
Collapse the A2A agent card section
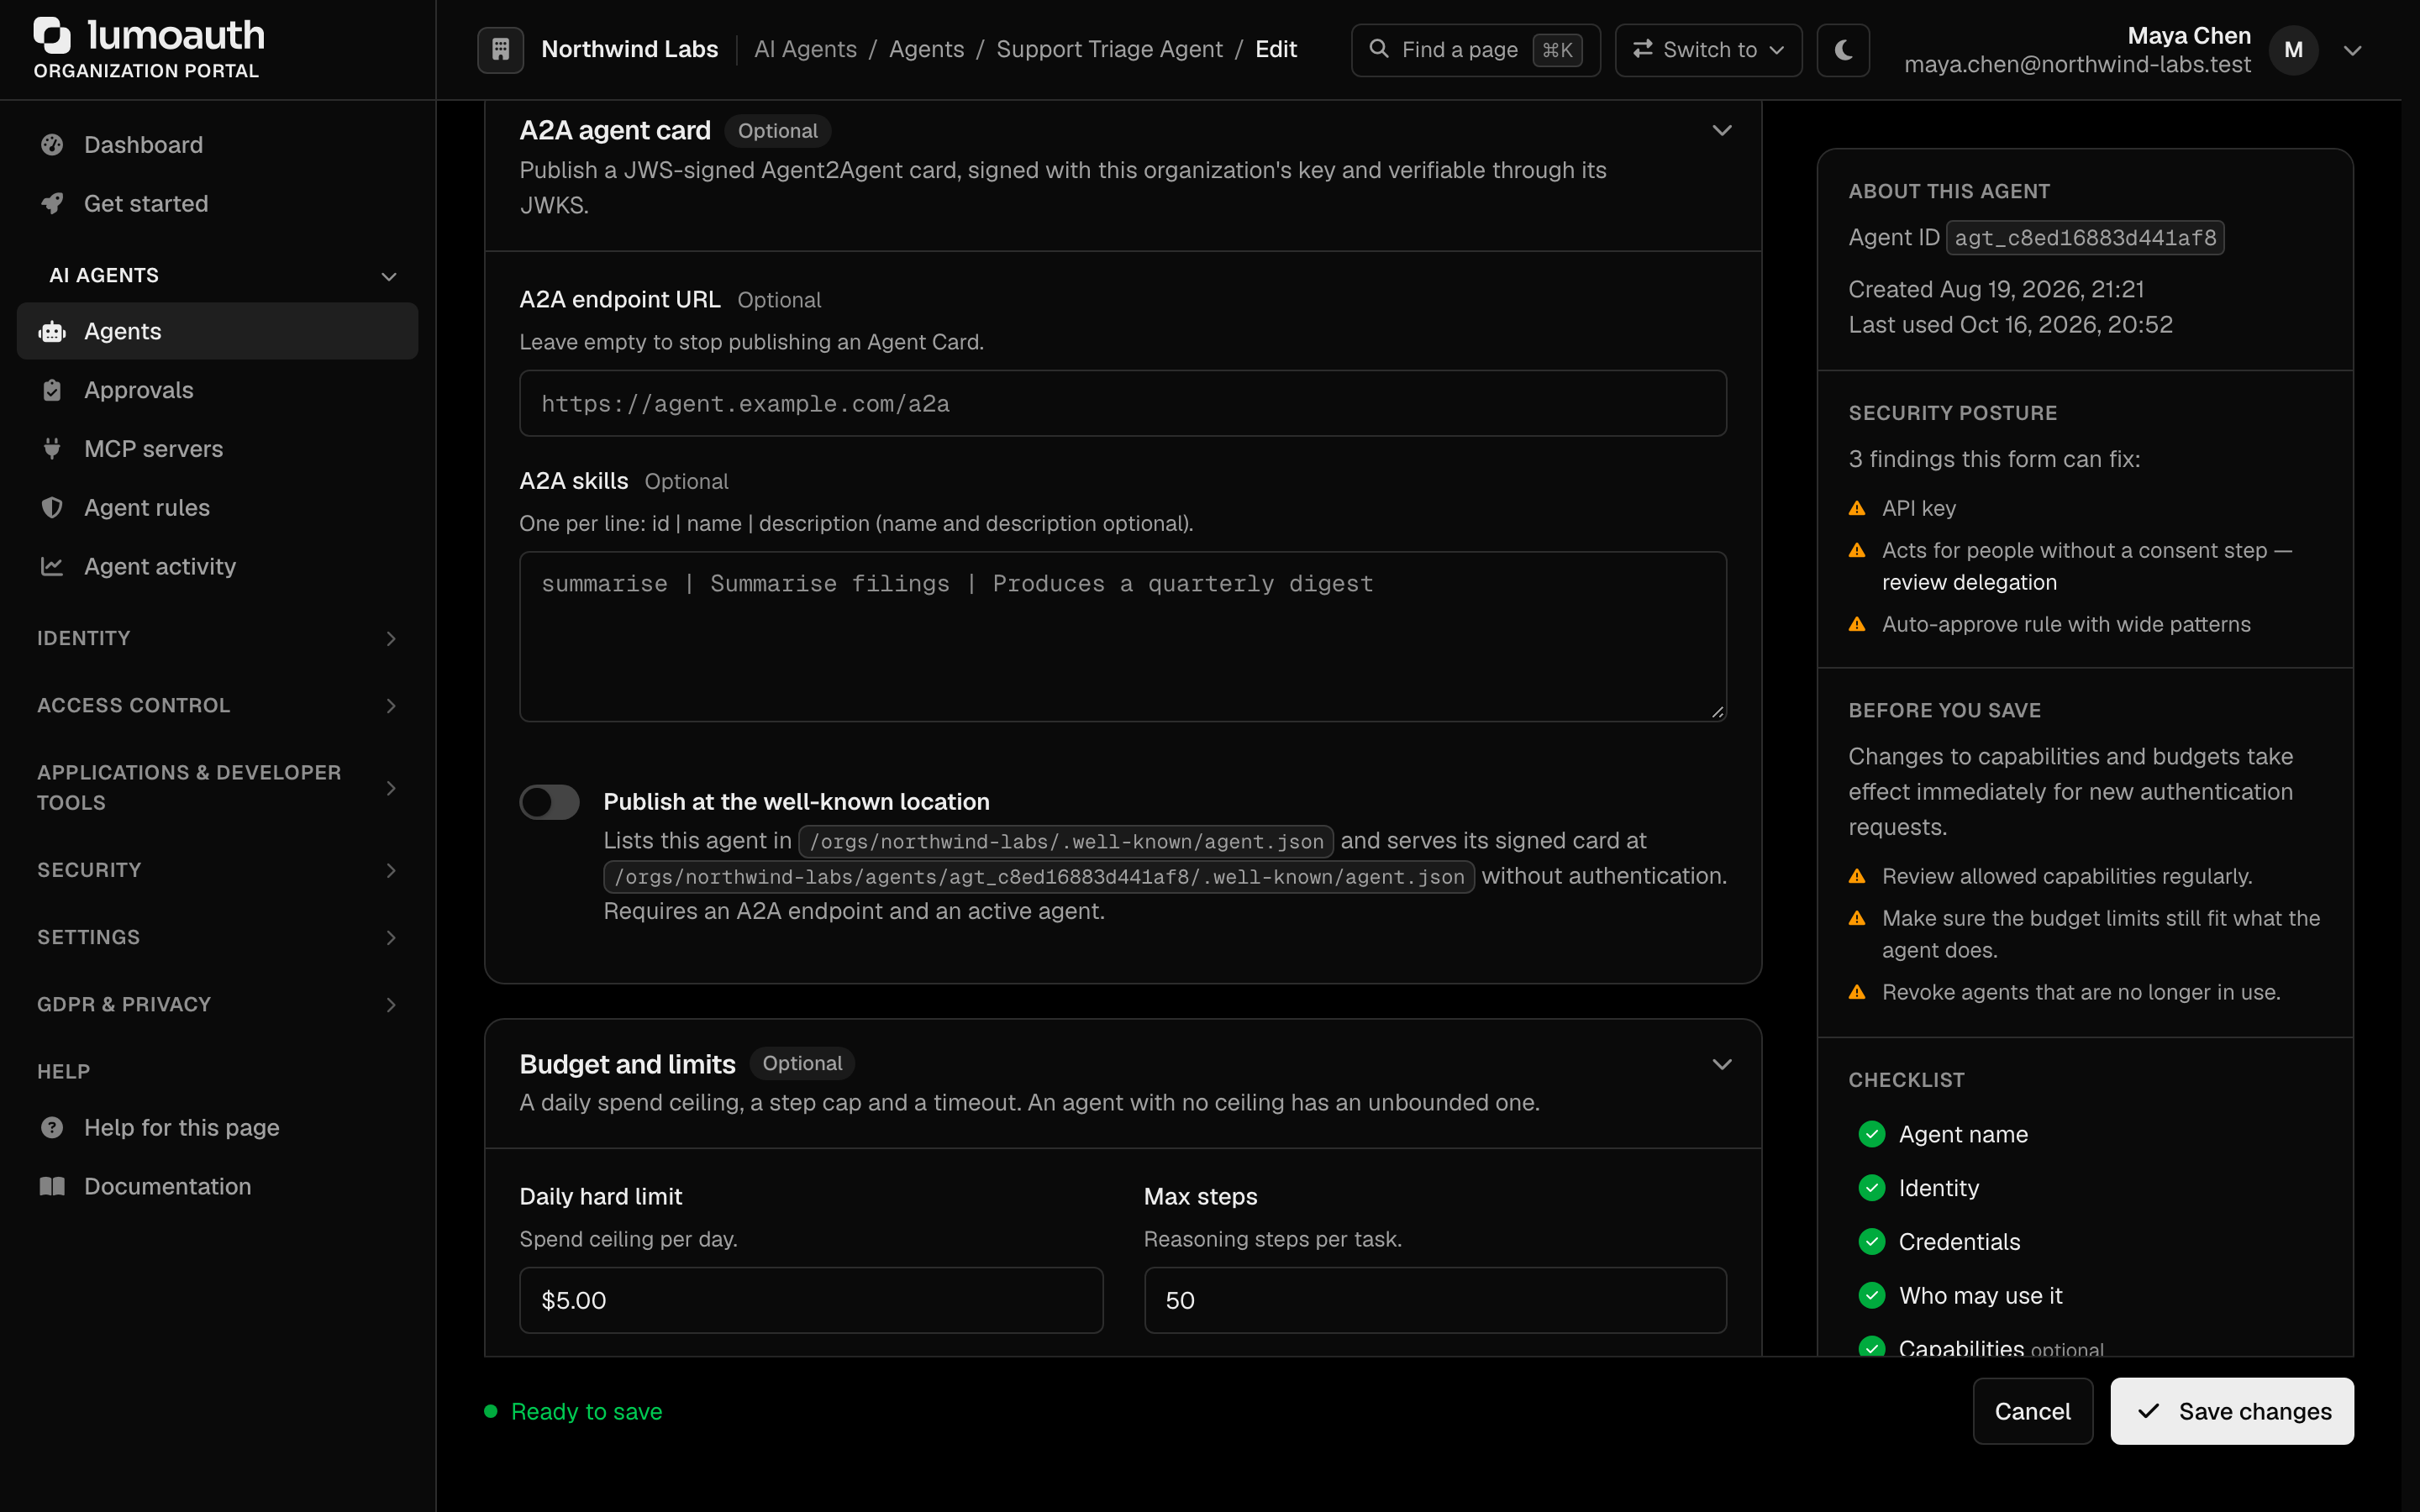[x=1722, y=131]
